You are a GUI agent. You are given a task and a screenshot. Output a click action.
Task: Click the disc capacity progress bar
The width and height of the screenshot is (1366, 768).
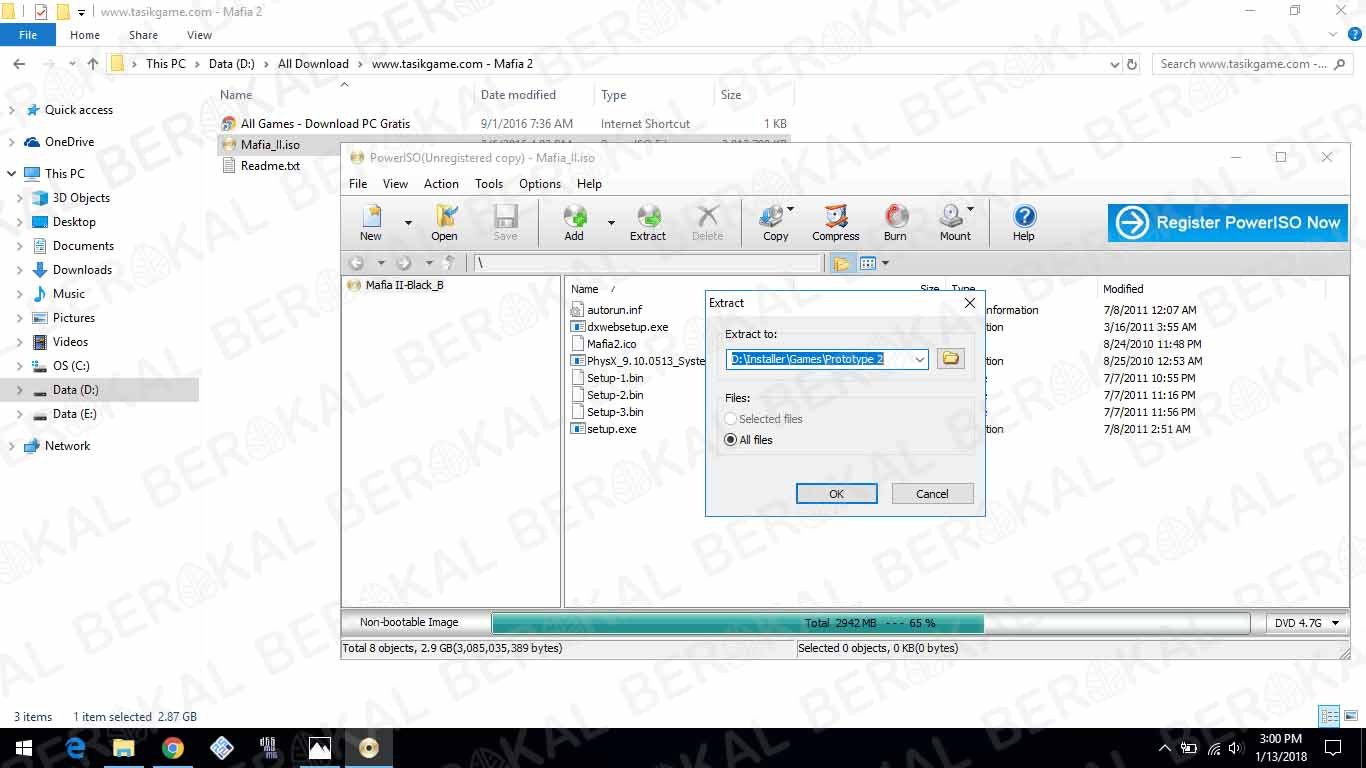pyautogui.click(x=870, y=623)
